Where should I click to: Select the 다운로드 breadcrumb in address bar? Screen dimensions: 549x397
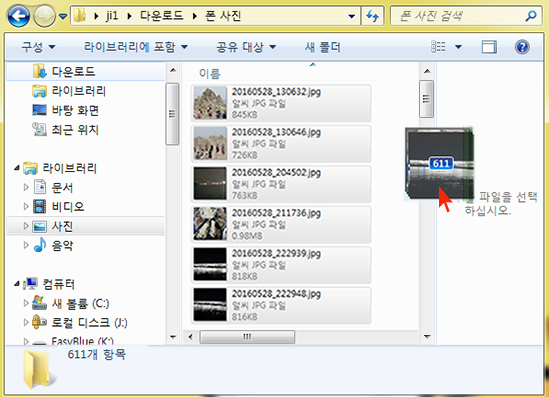[x=161, y=16]
